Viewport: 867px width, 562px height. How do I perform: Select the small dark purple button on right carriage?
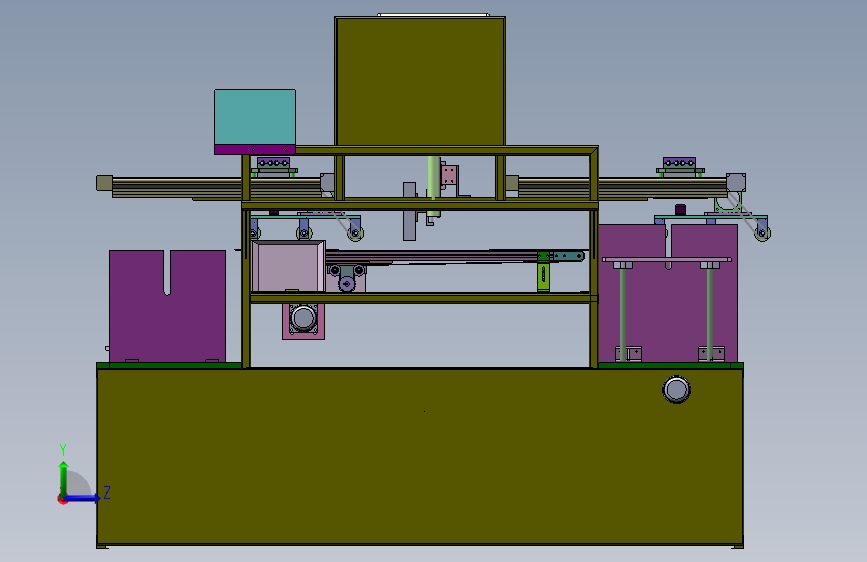pyautogui.click(x=681, y=210)
